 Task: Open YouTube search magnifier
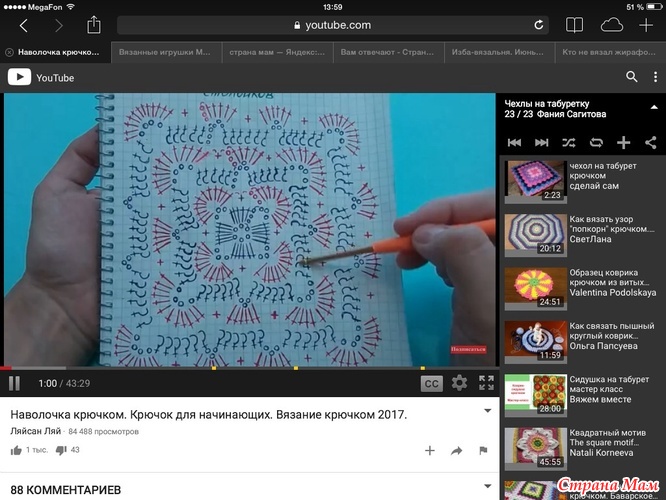tap(632, 76)
